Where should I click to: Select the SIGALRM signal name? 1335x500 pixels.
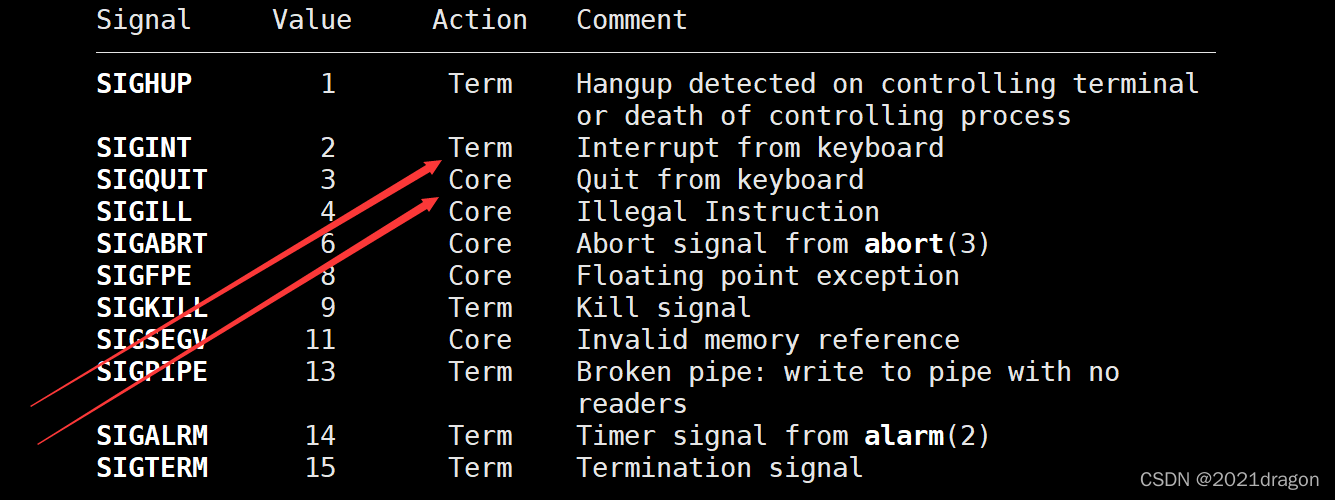tap(152, 436)
